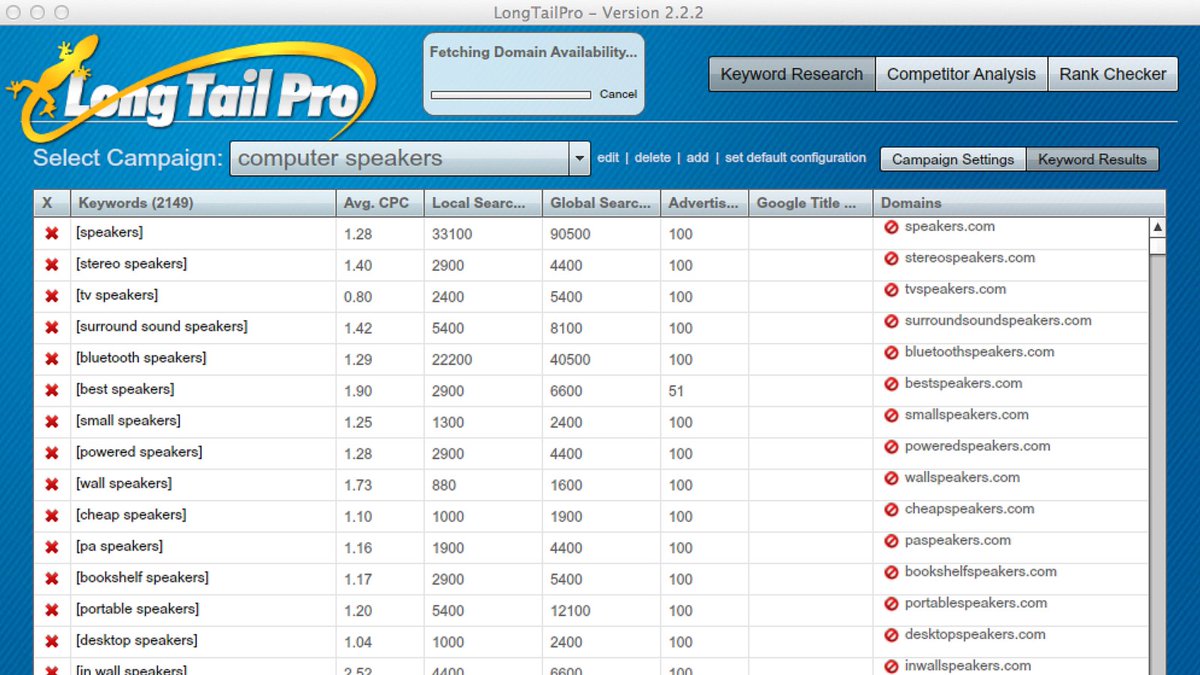Open the Competitor Analysis tab
This screenshot has width=1200, height=675.
961,74
